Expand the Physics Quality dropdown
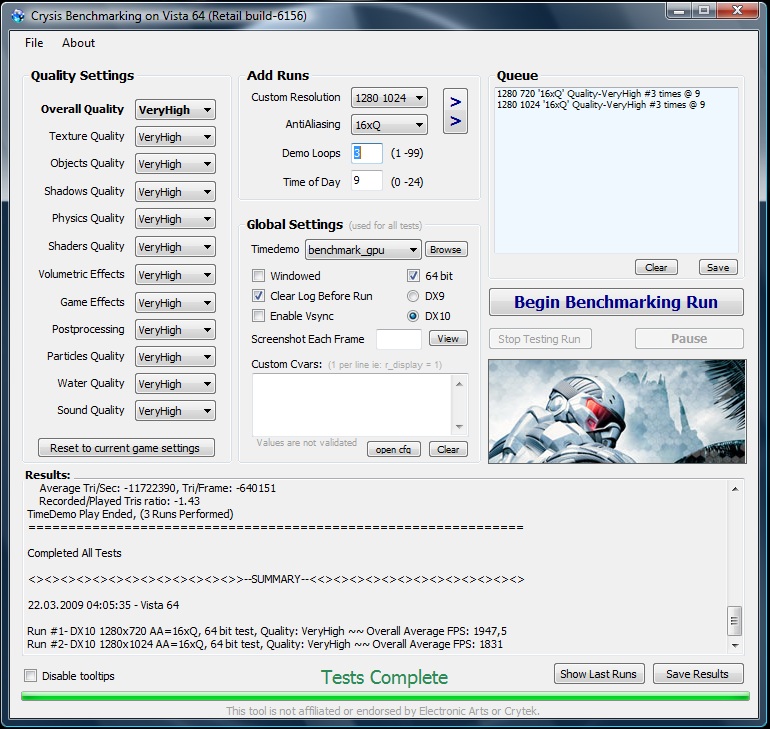Screen dimensions: 770x729 [175, 219]
